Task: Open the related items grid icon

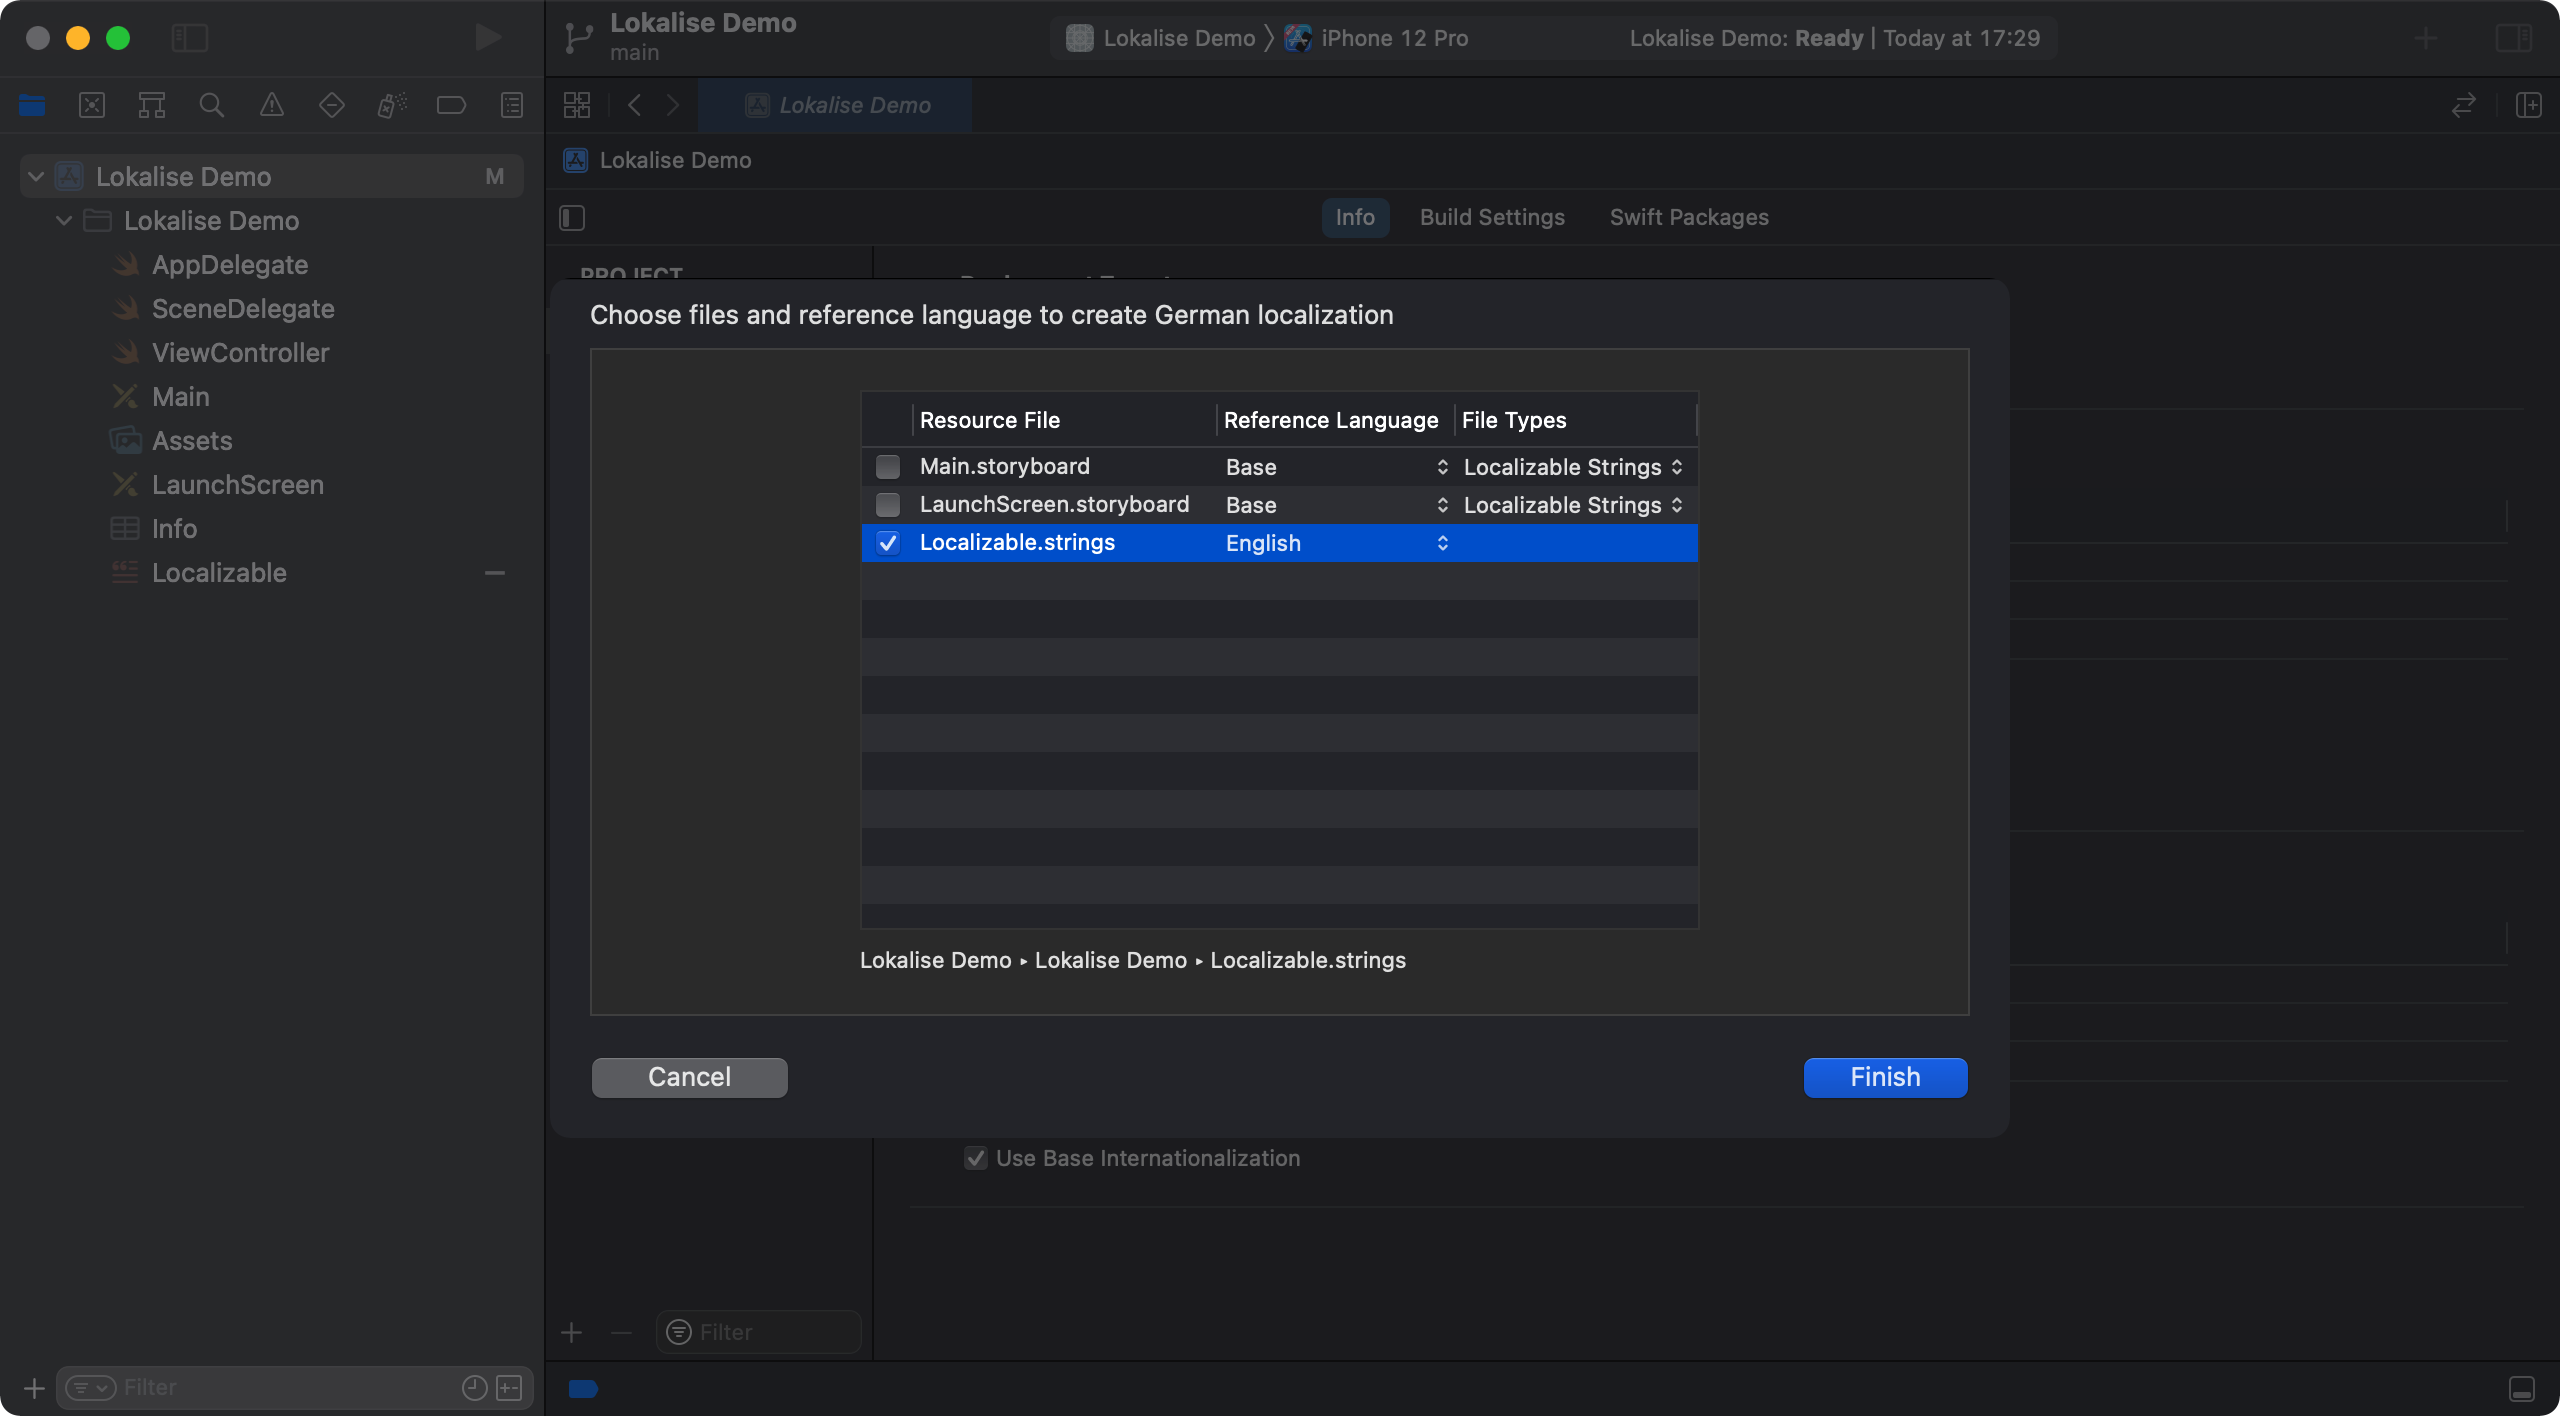Action: pos(577,105)
